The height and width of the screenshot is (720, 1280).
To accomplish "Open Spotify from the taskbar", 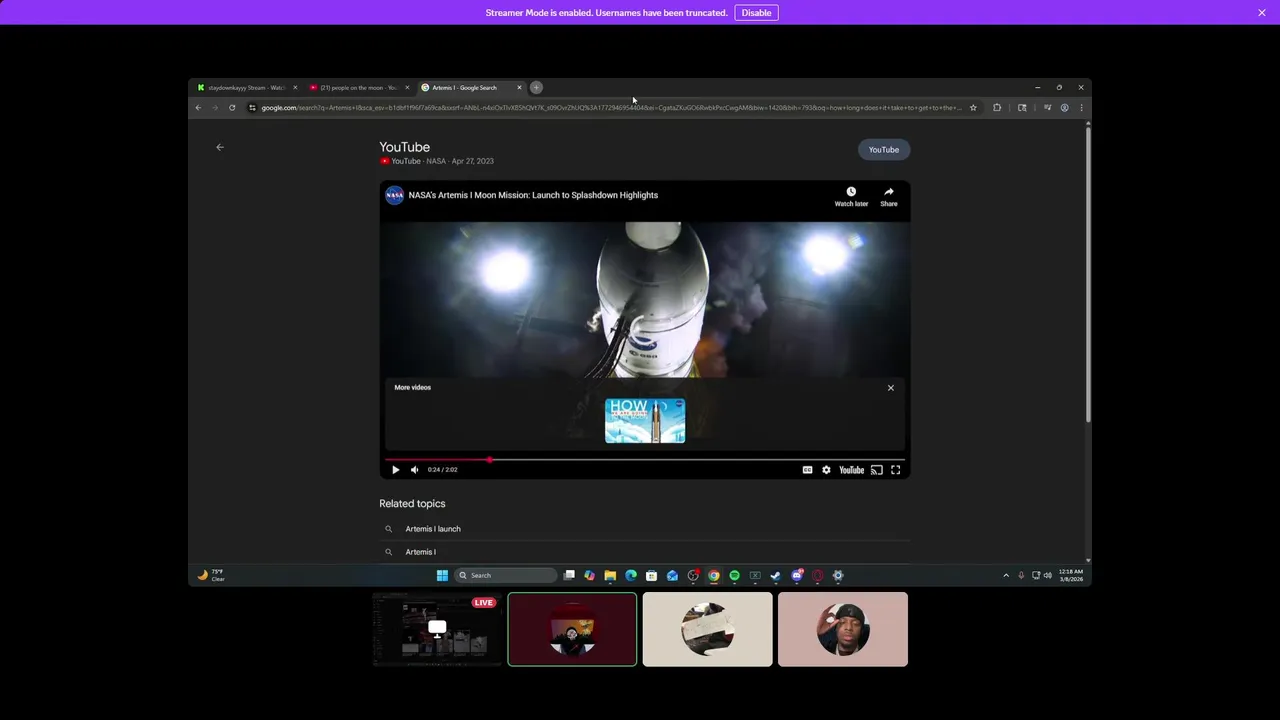I will [x=734, y=575].
